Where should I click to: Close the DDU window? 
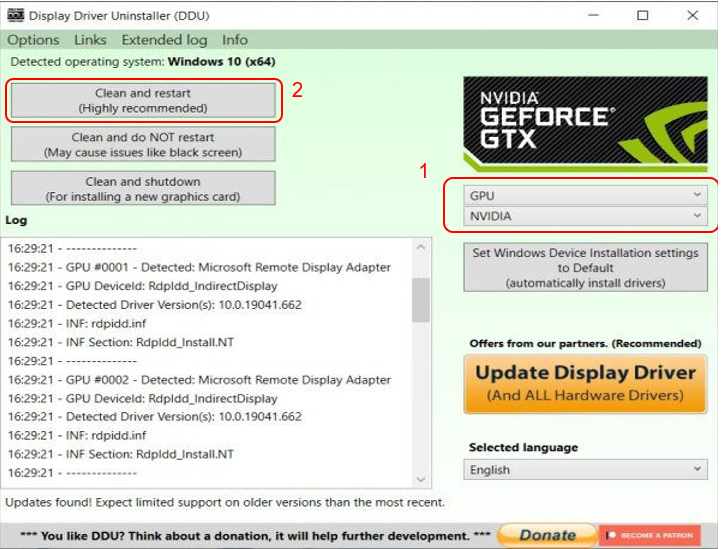tap(693, 15)
